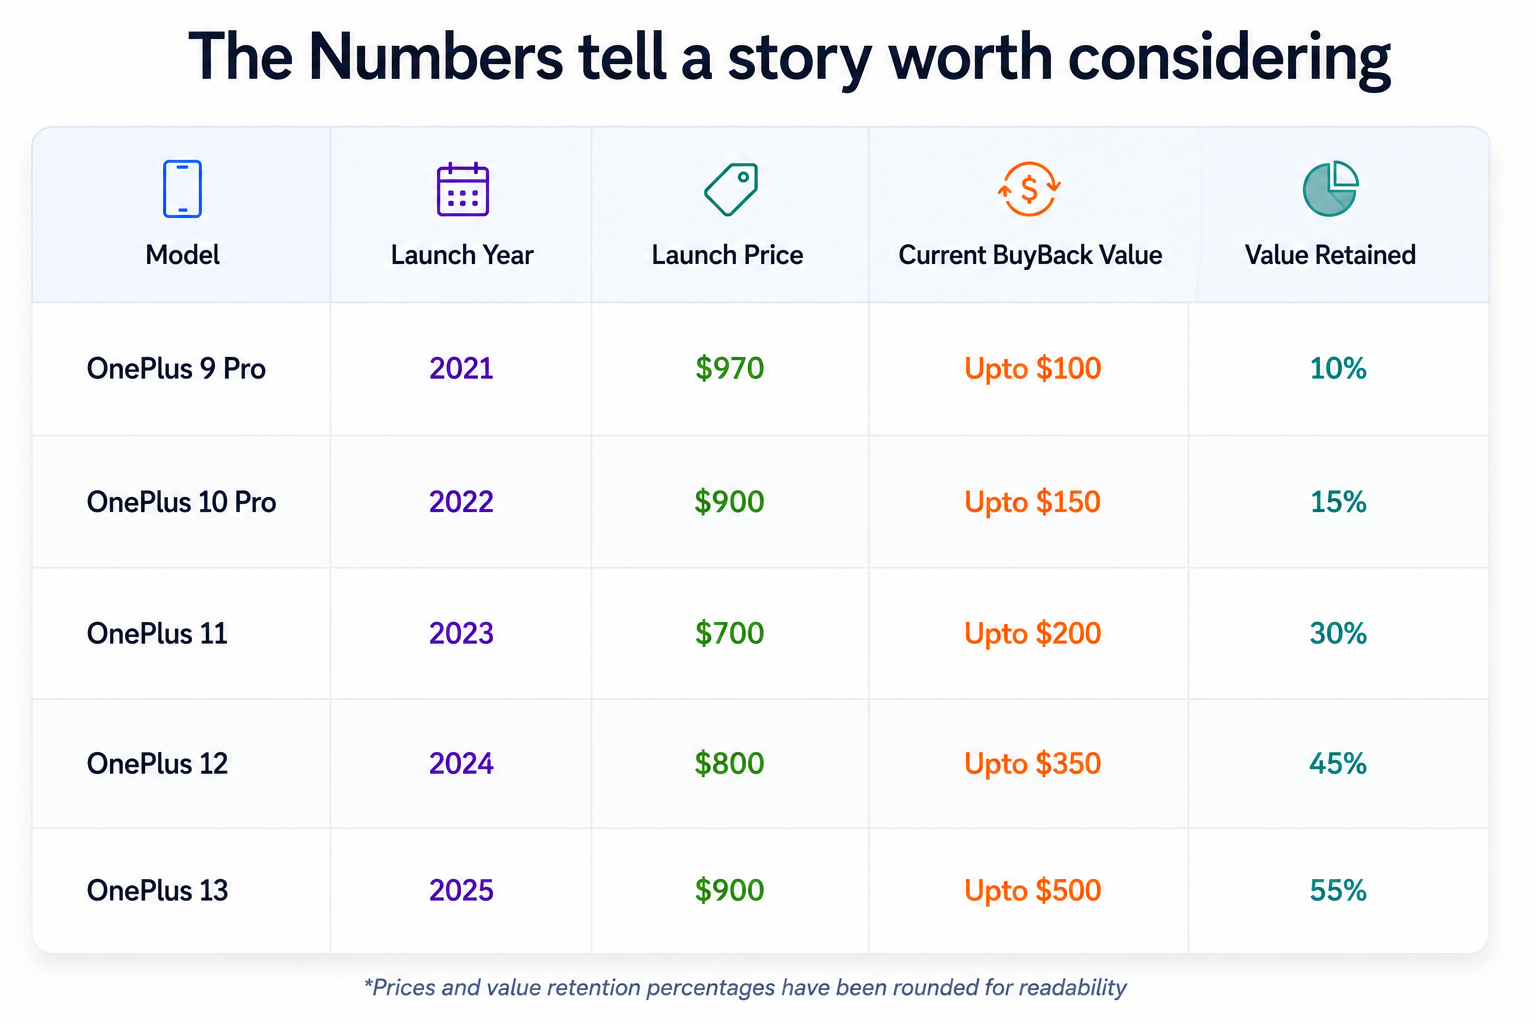This screenshot has width=1536, height=1024.
Task: Click the calendar icon above Launch Year
Action: coord(462,188)
